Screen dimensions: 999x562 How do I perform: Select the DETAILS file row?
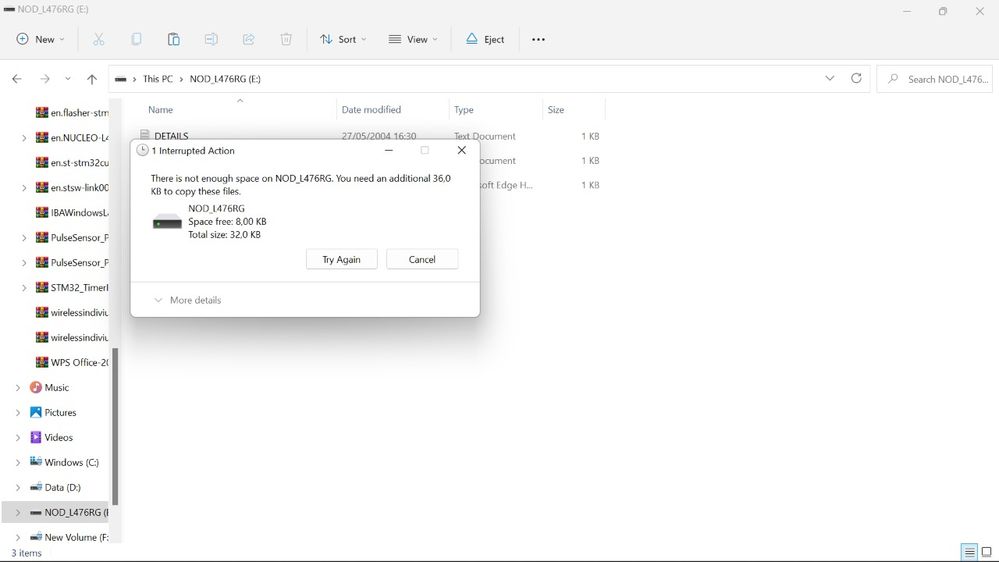coord(371,136)
